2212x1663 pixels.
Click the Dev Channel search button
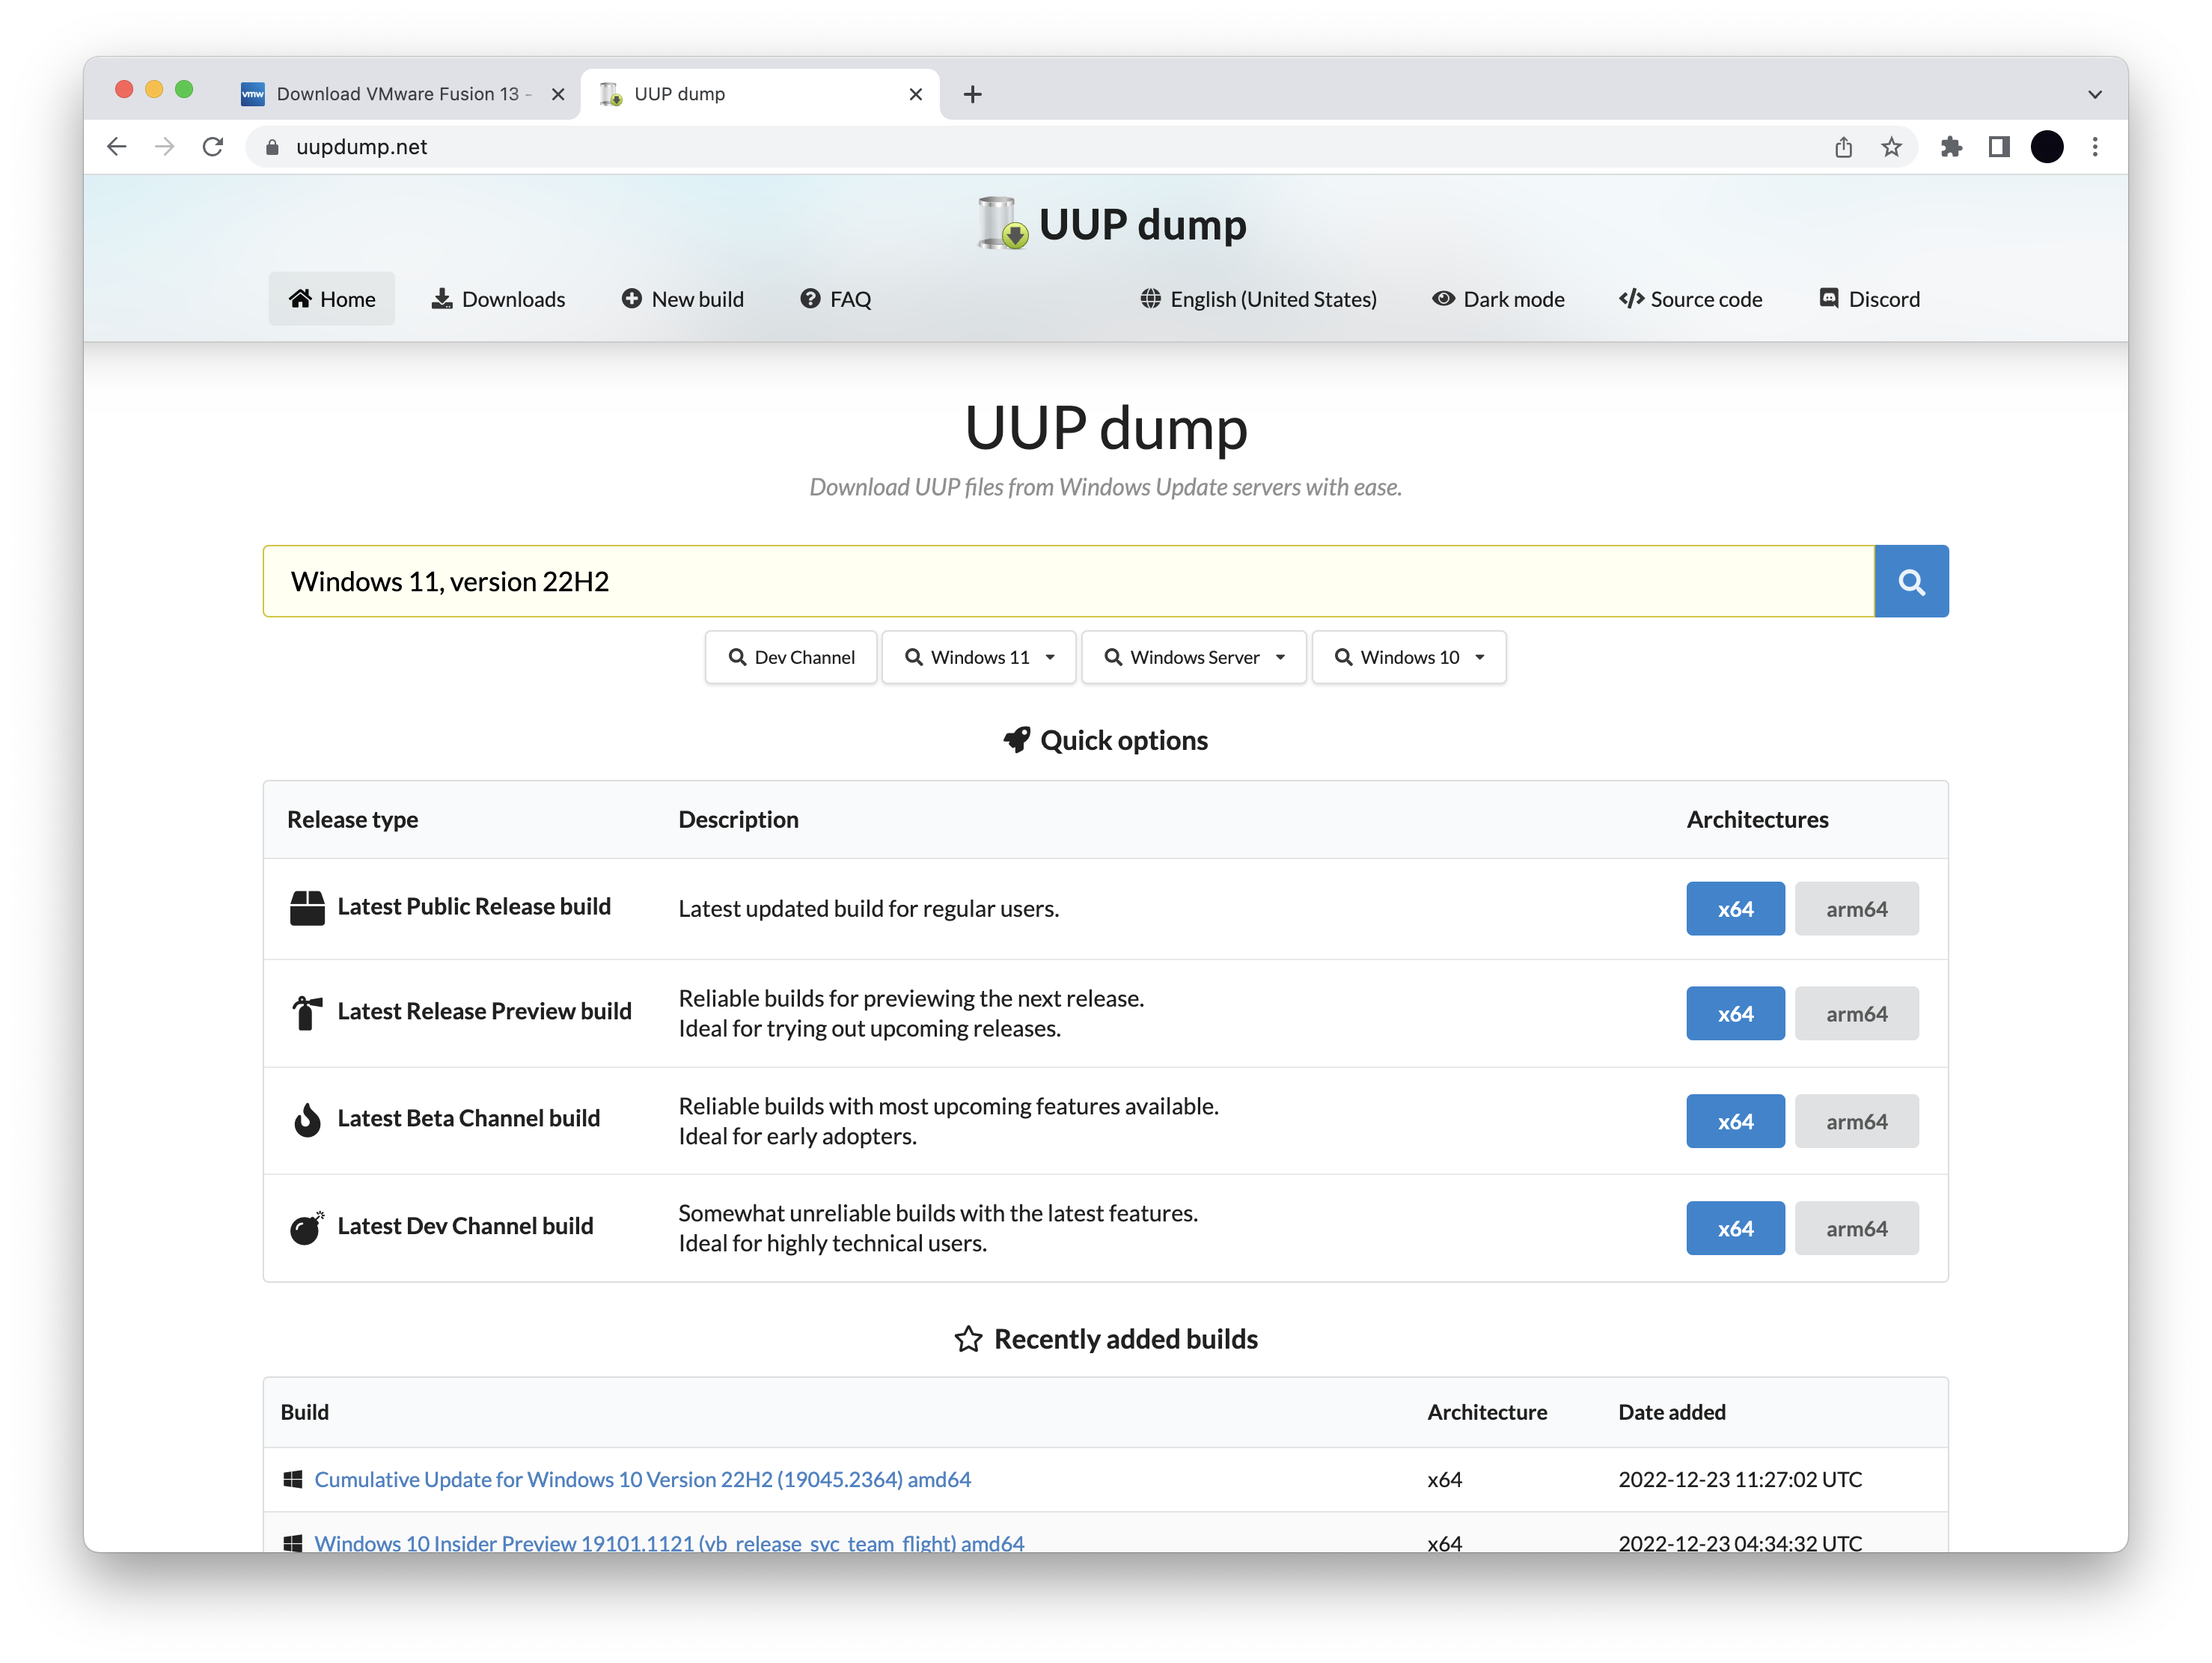click(x=790, y=657)
